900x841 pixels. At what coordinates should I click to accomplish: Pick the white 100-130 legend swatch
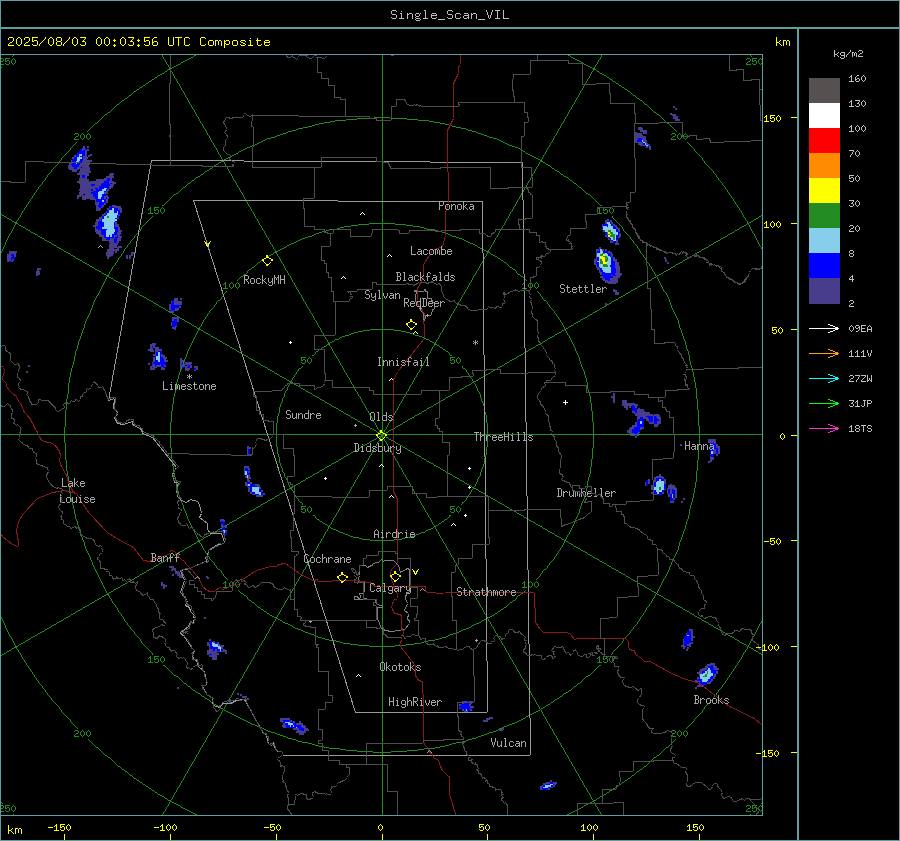coord(824,116)
